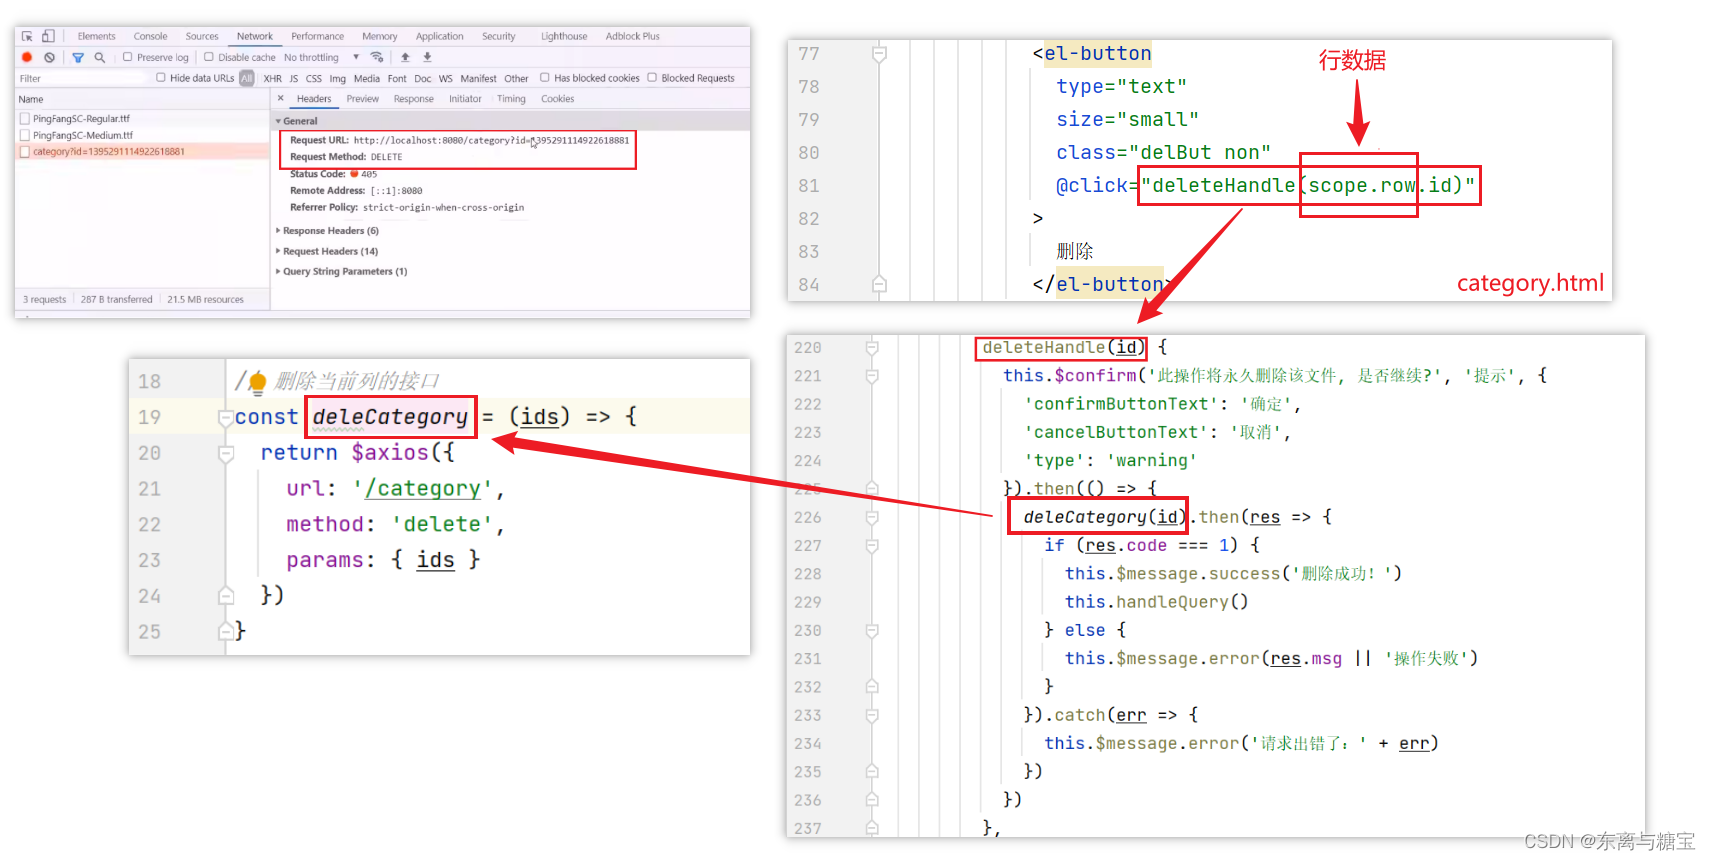
Task: Open the Adblock Plus tab
Action: [x=633, y=36]
